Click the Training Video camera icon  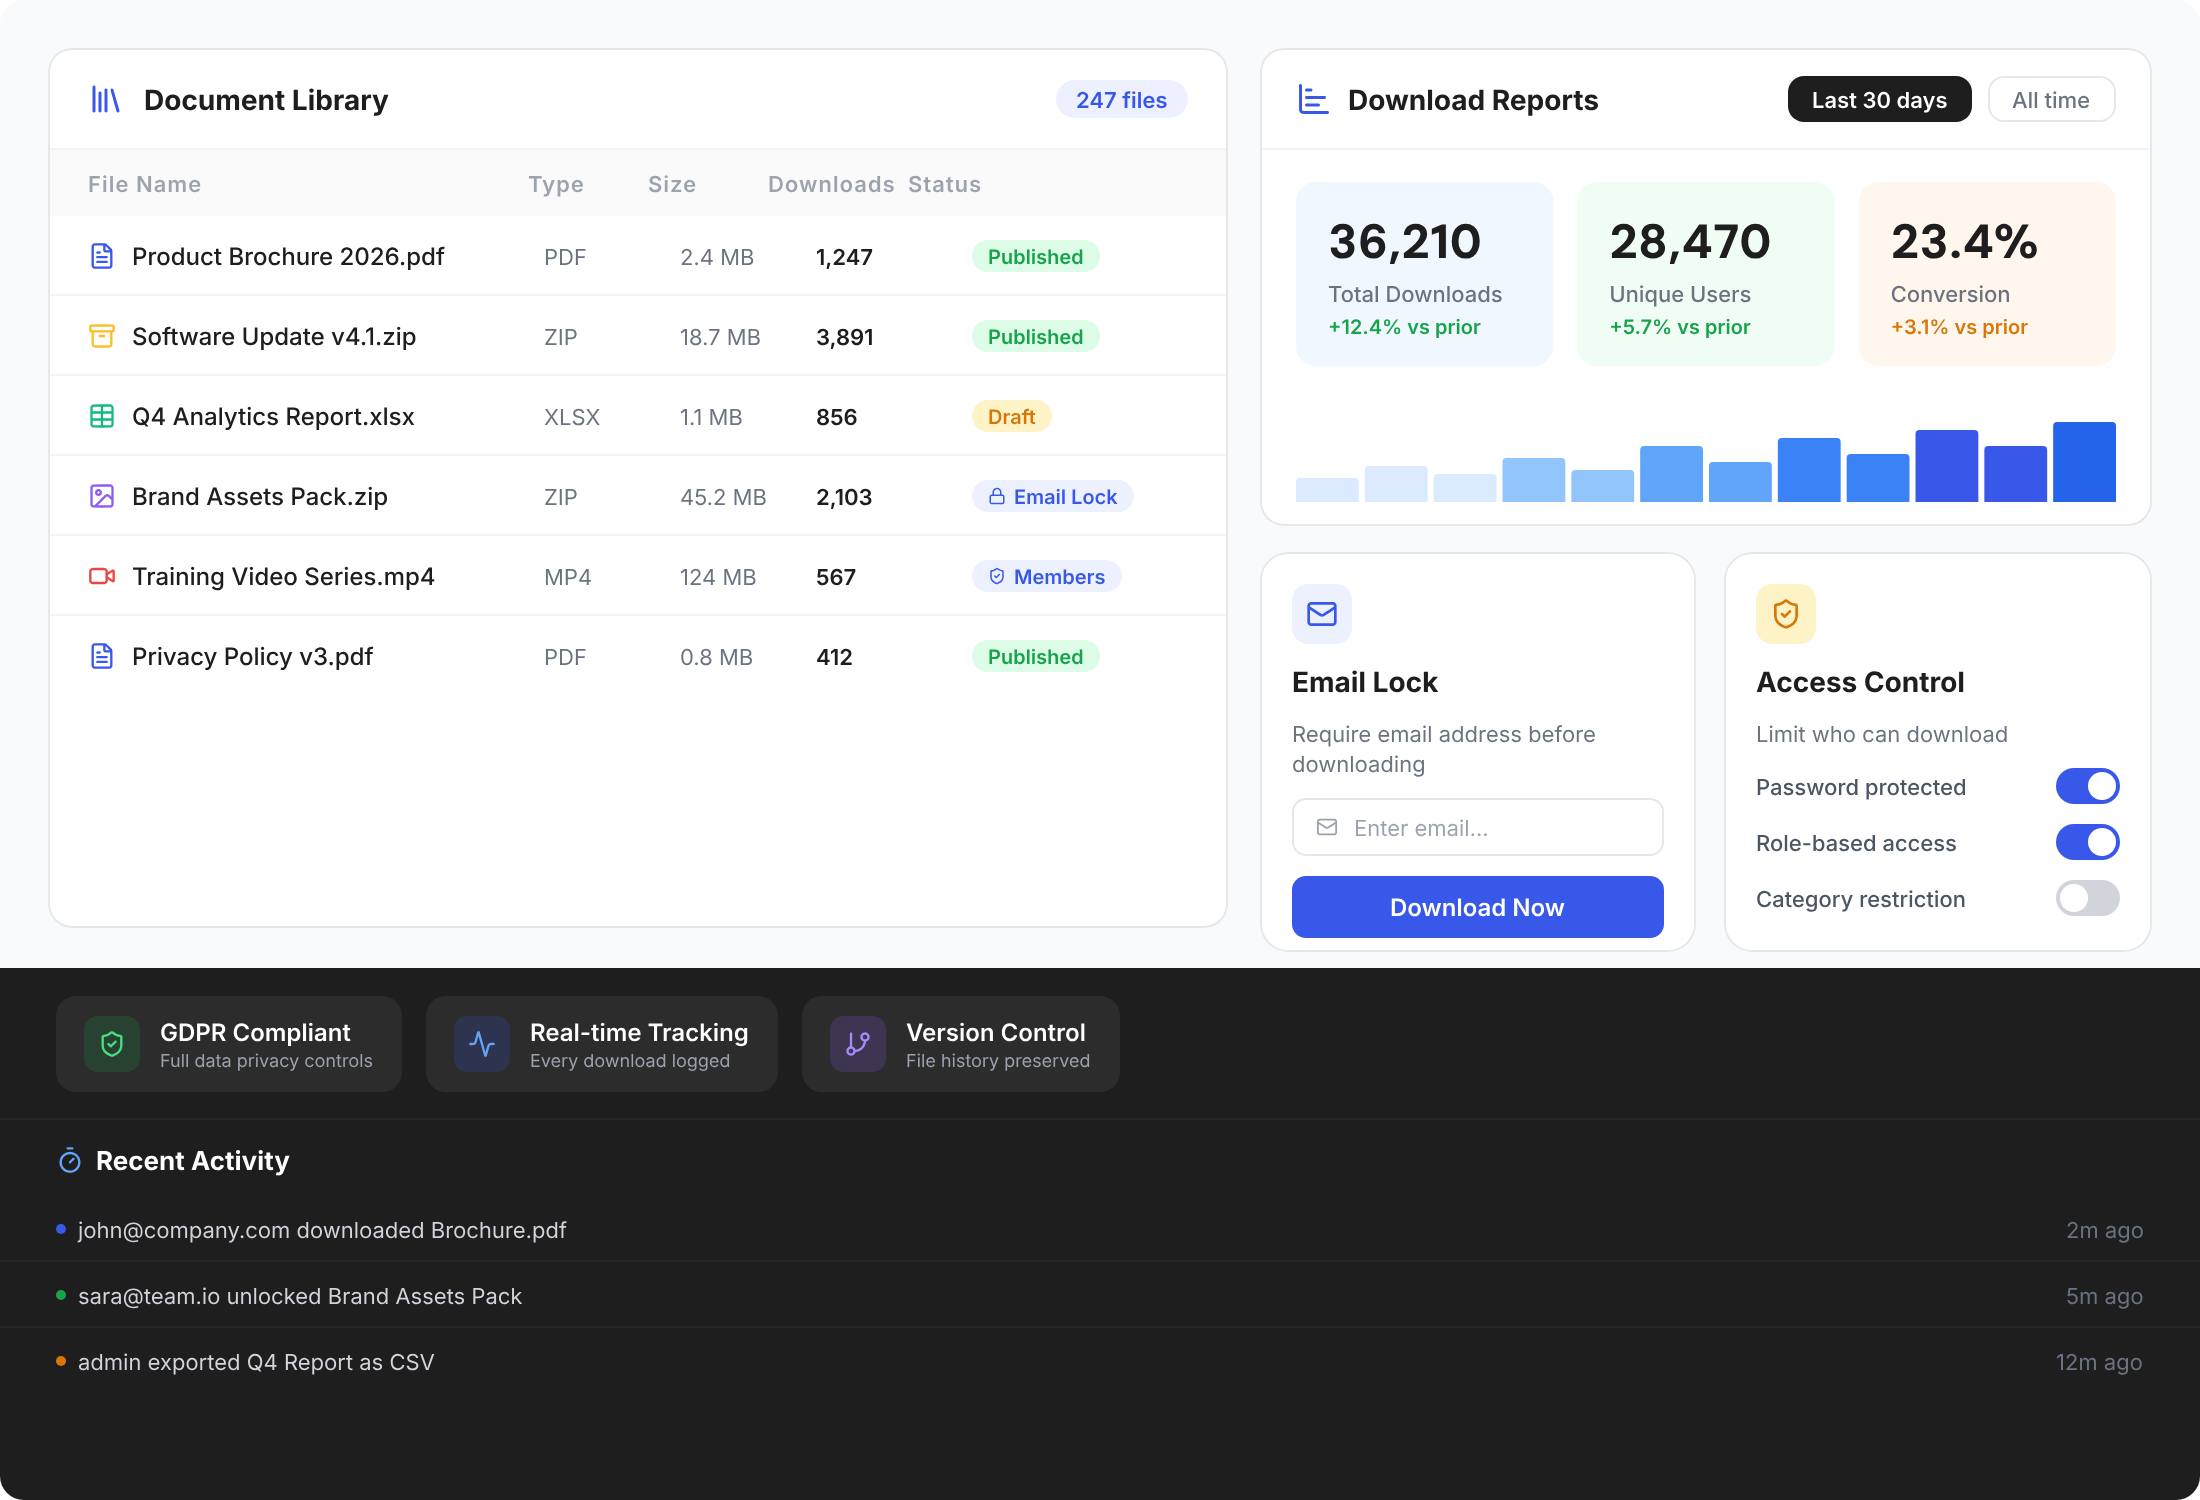coord(102,576)
